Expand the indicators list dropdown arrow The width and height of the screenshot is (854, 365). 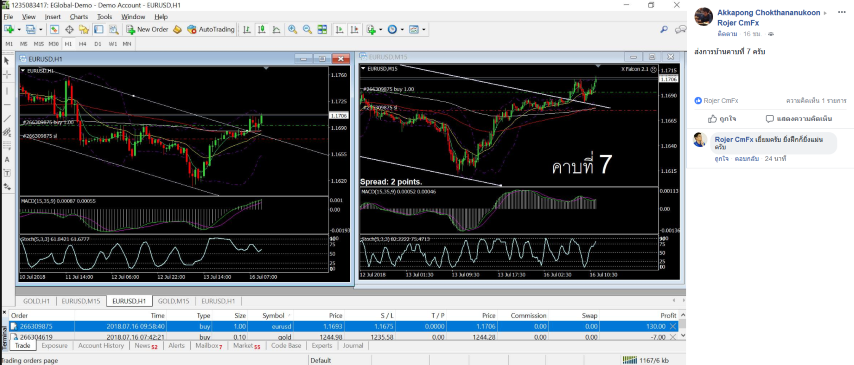tap(381, 29)
